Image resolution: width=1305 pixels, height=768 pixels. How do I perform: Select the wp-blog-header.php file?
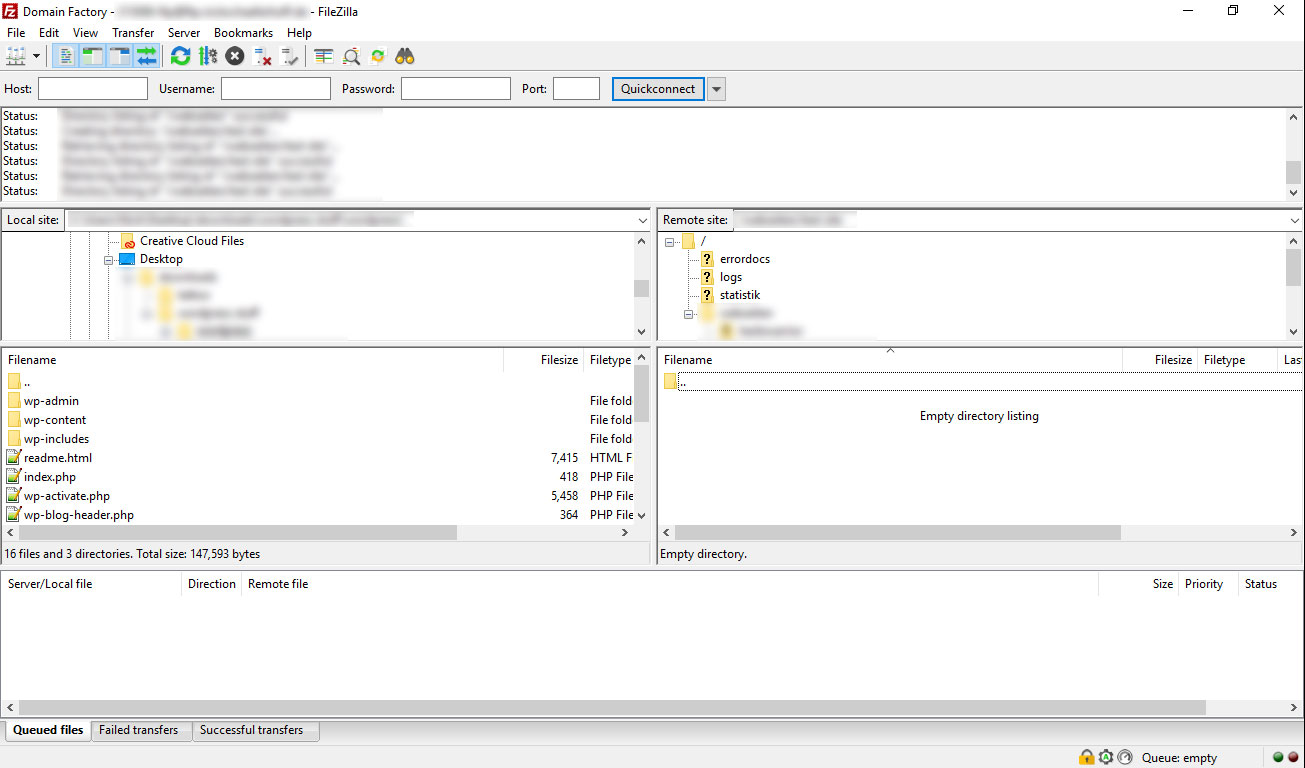click(79, 515)
